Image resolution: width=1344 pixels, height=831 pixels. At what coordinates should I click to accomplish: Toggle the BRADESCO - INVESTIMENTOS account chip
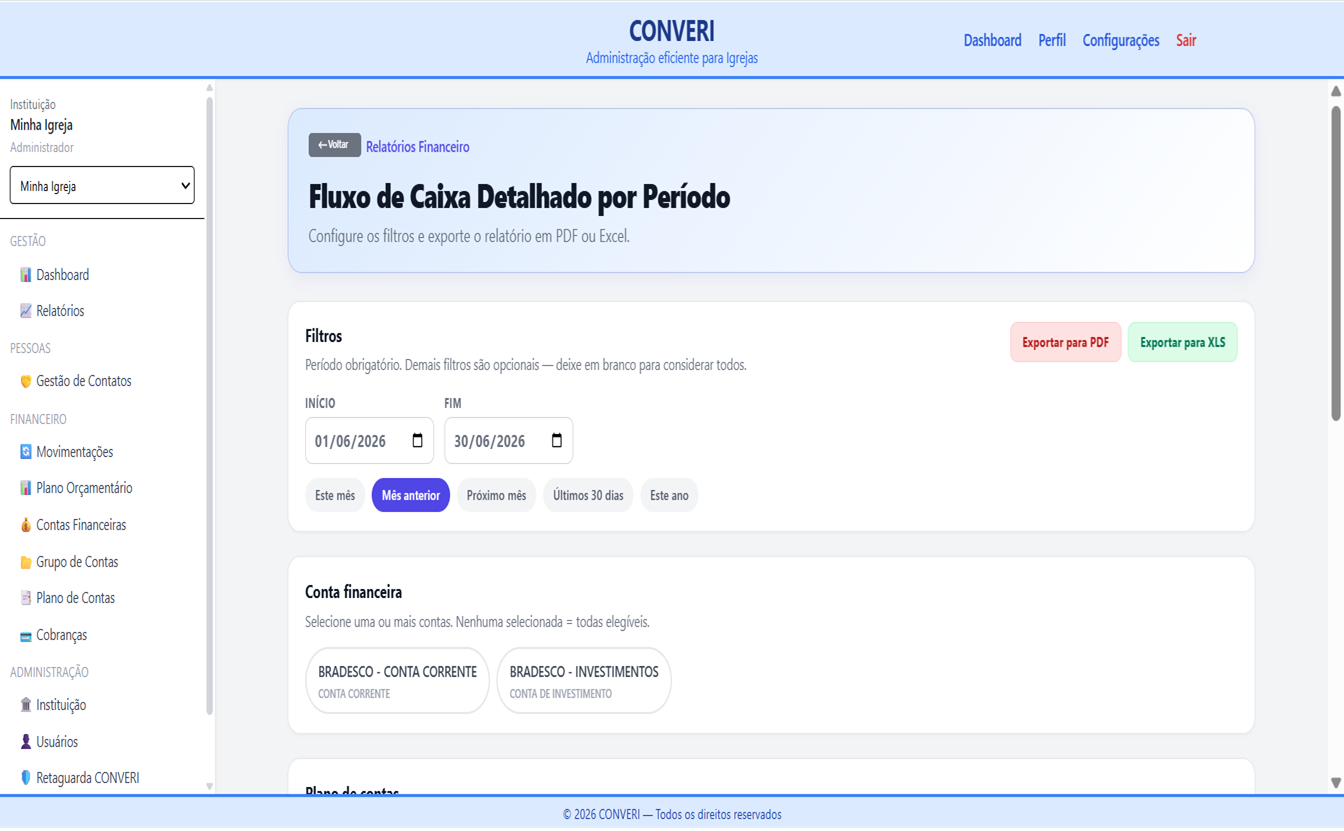[584, 681]
